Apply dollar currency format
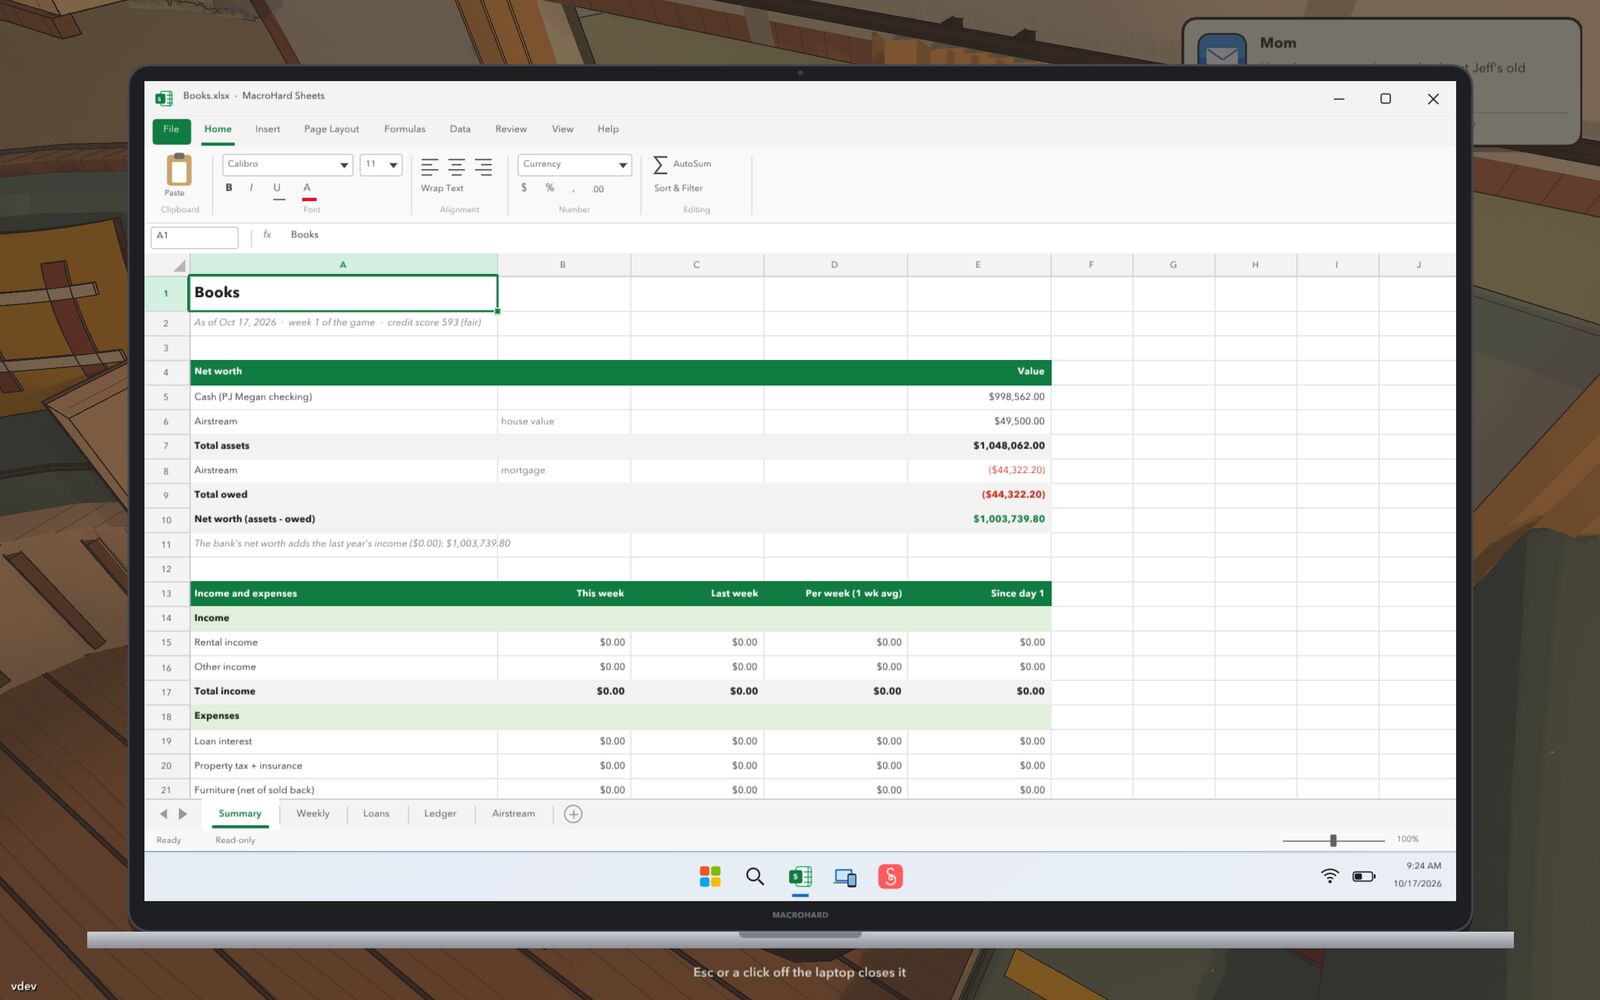Viewport: 1600px width, 1000px height. click(524, 188)
